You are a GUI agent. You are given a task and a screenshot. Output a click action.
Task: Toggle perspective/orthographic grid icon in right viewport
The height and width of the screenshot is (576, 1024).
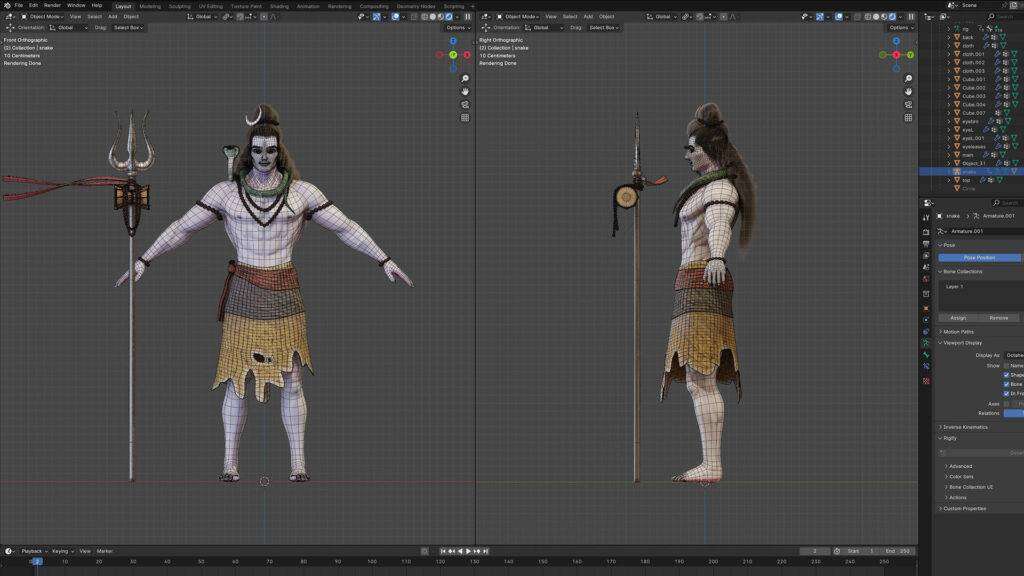(x=908, y=118)
